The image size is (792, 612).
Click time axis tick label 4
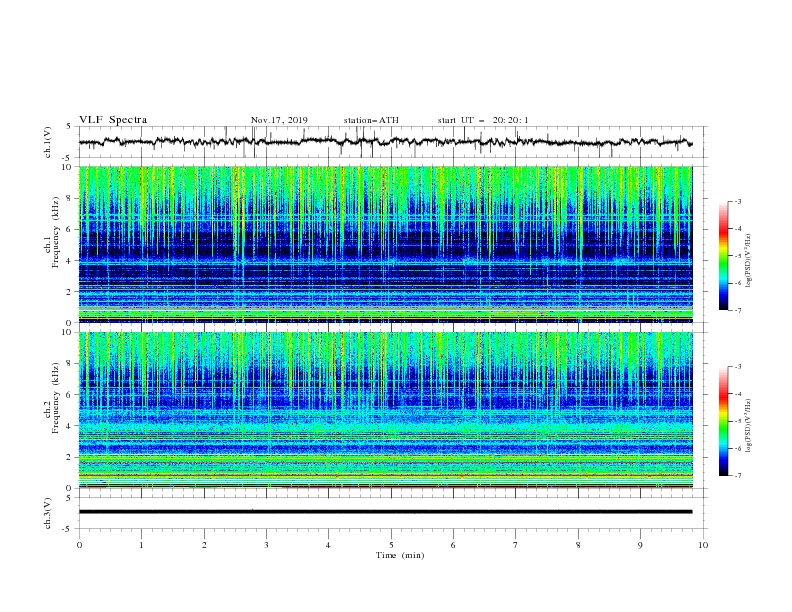pyautogui.click(x=328, y=545)
